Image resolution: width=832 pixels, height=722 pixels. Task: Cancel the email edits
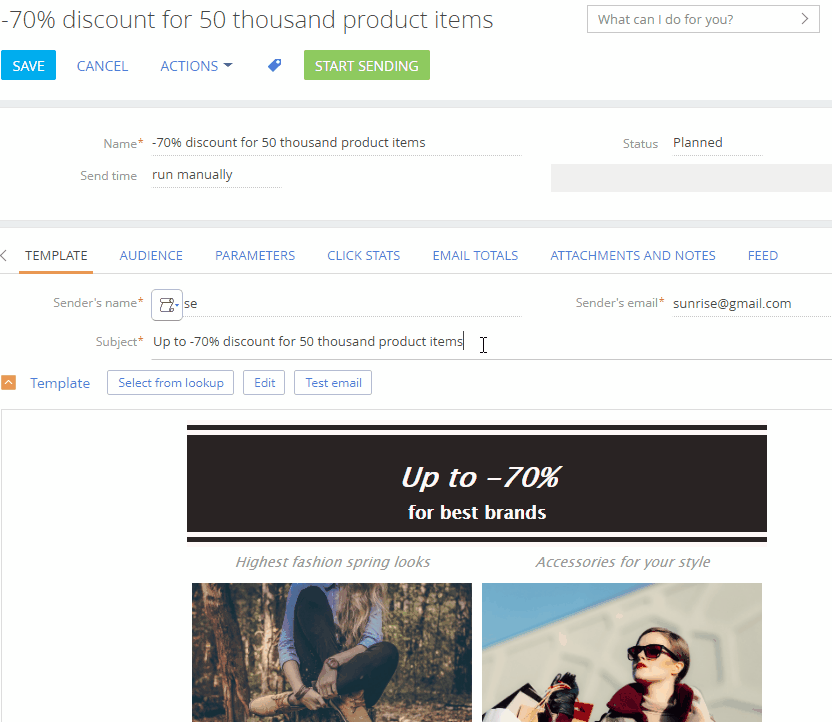[102, 66]
